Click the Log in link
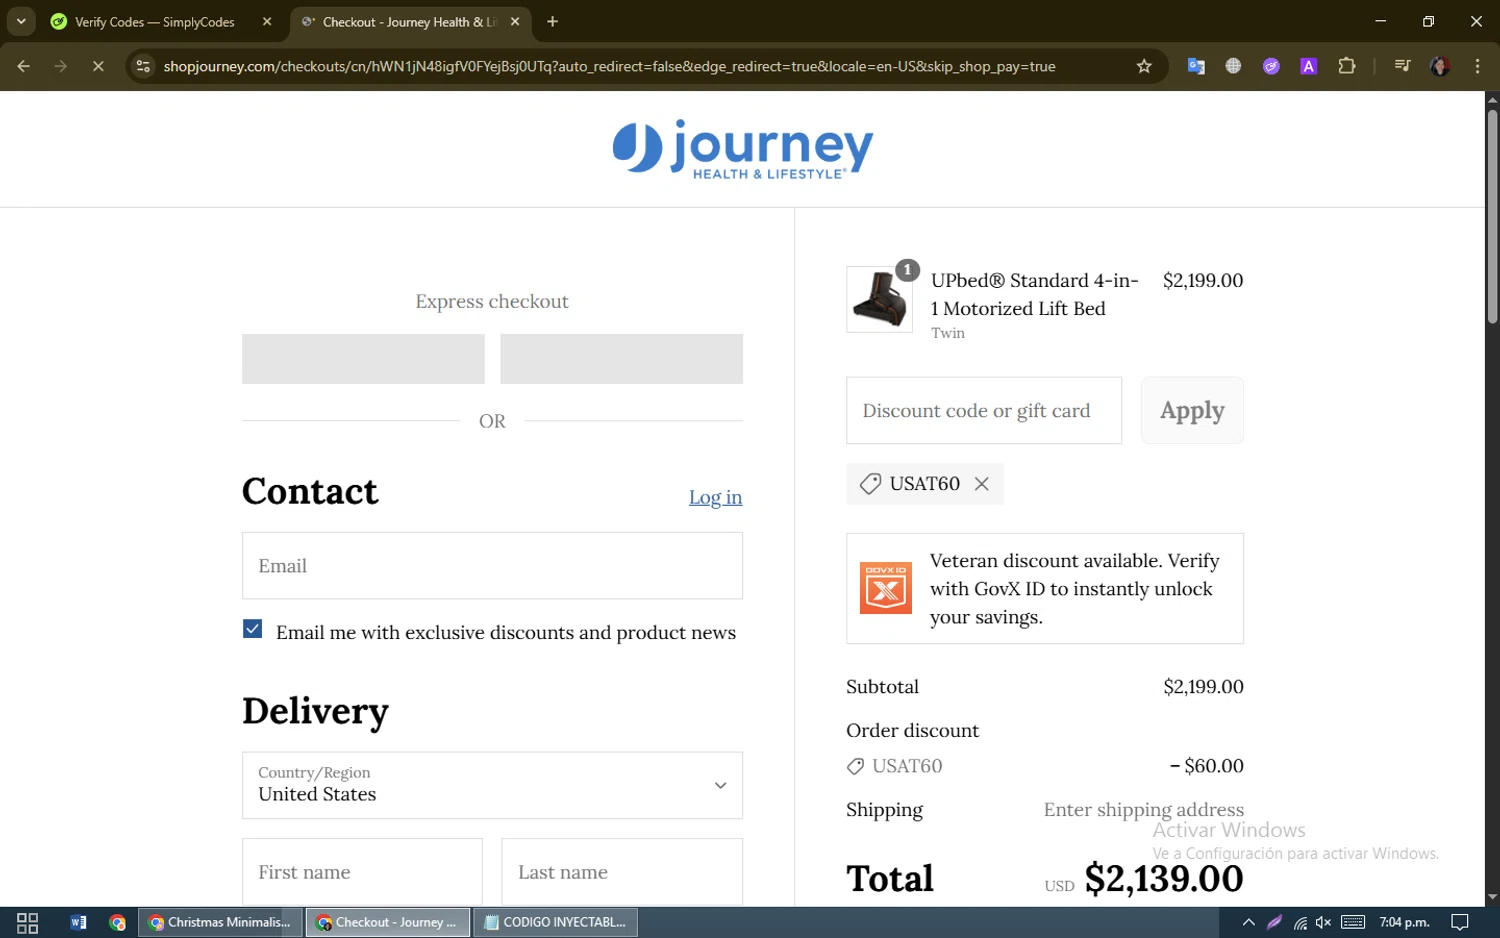1500x938 pixels. point(715,497)
